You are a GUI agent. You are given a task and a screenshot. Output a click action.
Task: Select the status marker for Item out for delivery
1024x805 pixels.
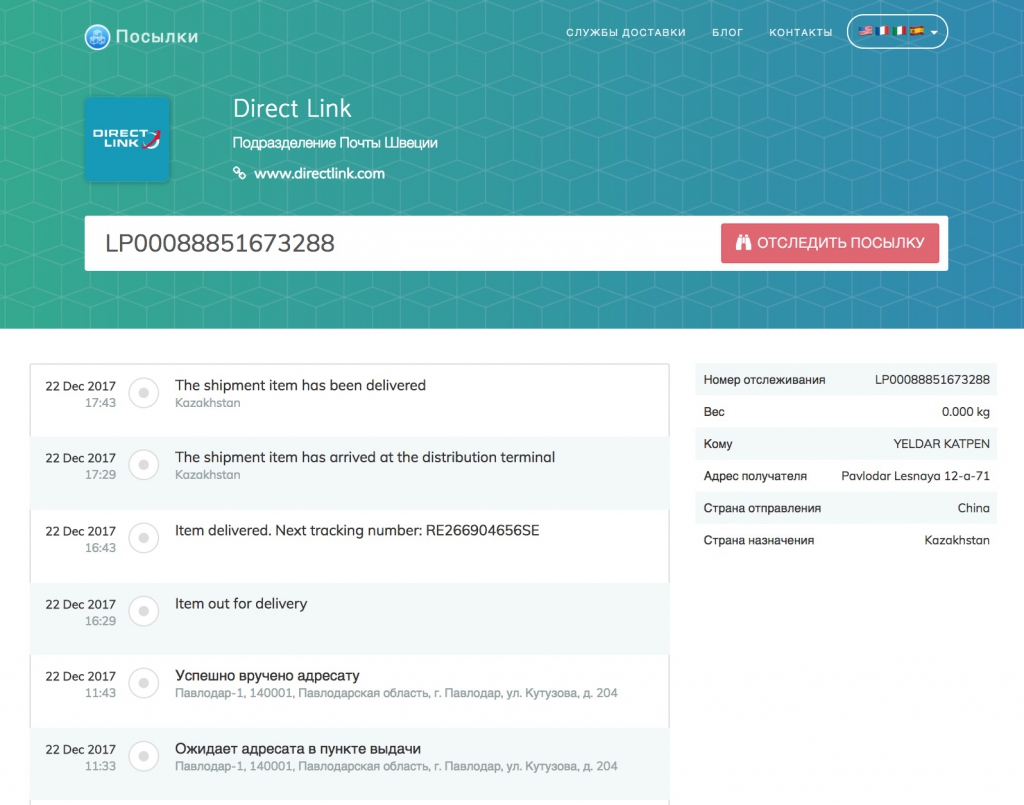pyautogui.click(x=144, y=611)
